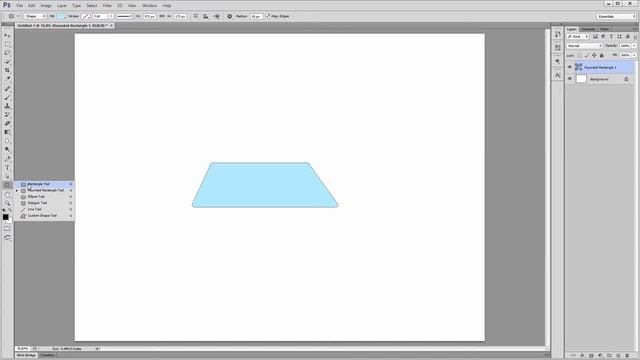Image resolution: width=640 pixels, height=360 pixels.
Task: Click the stroke color swatch in options bar
Action: tap(86, 16)
